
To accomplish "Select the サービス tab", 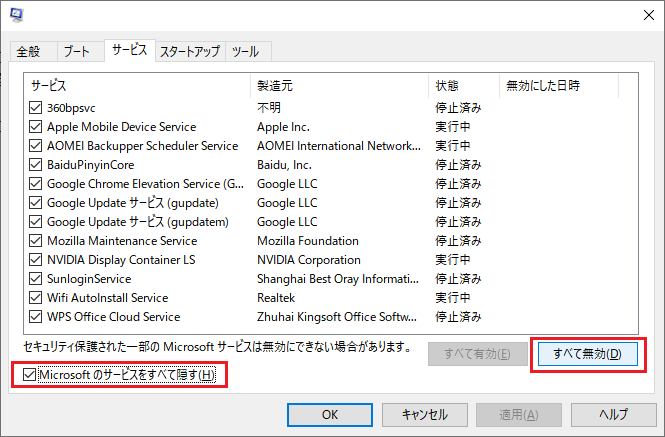I will point(129,50).
